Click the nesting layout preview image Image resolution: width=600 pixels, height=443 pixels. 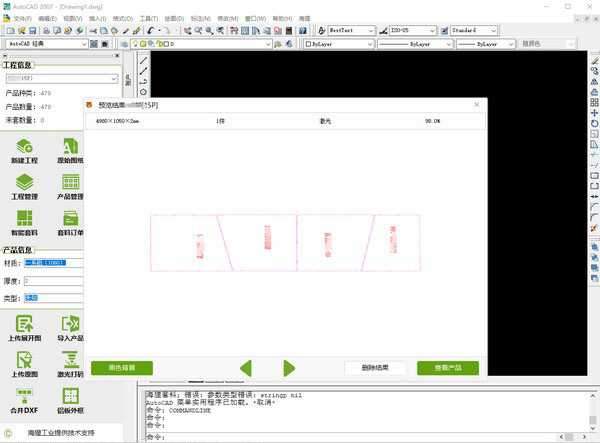[x=284, y=242]
